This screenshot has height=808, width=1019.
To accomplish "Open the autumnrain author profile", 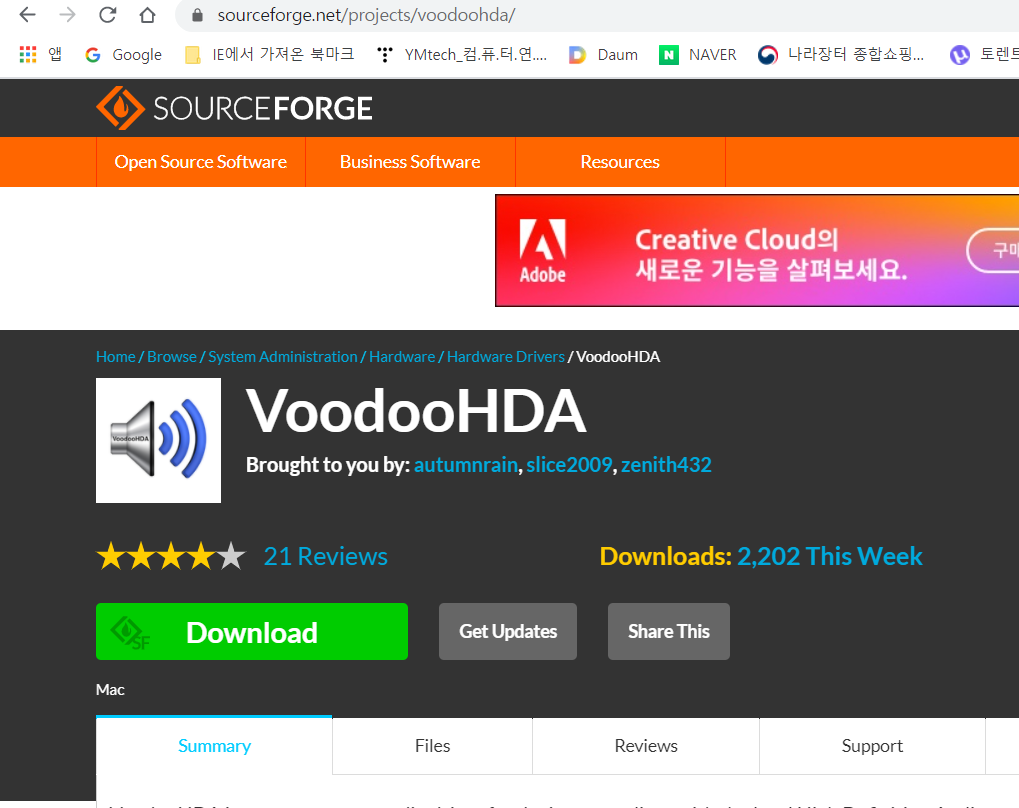I will click(x=466, y=465).
